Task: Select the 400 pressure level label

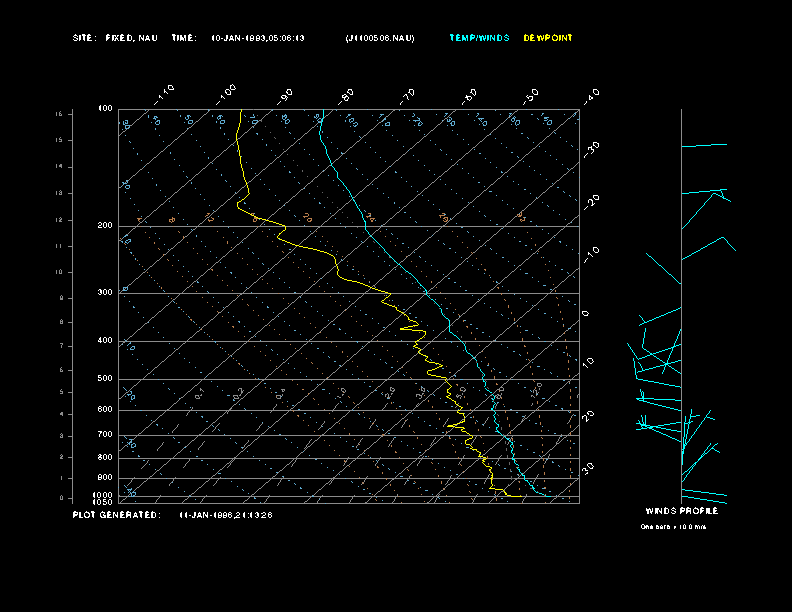Action: (x=104, y=341)
